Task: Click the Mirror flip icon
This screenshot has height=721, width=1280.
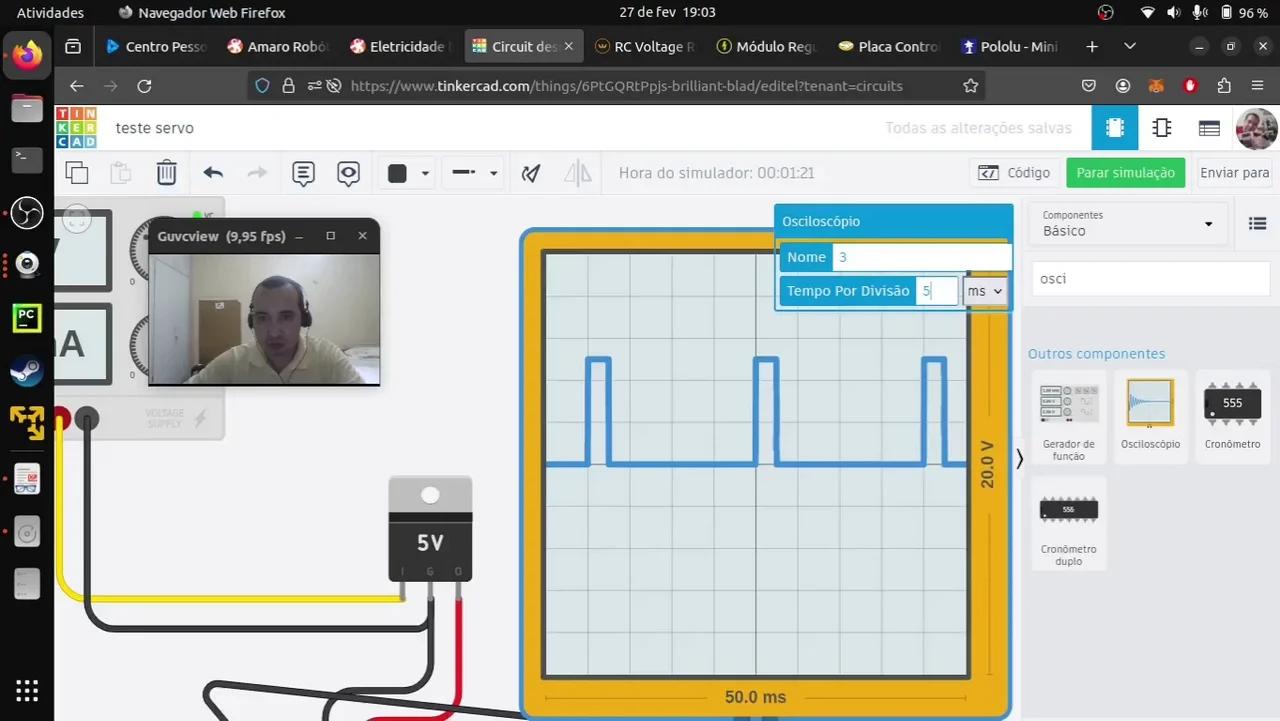Action: pyautogui.click(x=577, y=173)
